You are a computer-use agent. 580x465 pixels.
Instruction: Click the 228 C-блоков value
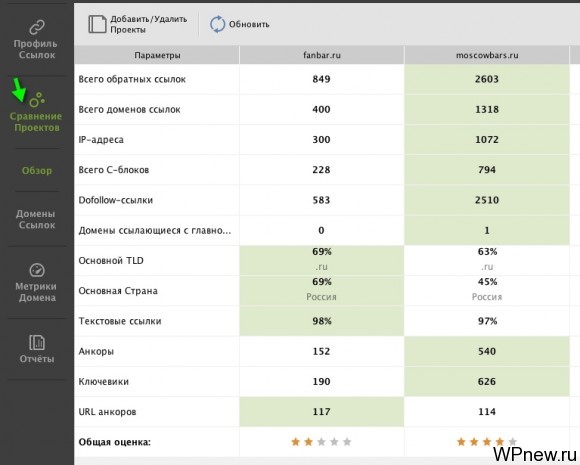pyautogui.click(x=321, y=170)
